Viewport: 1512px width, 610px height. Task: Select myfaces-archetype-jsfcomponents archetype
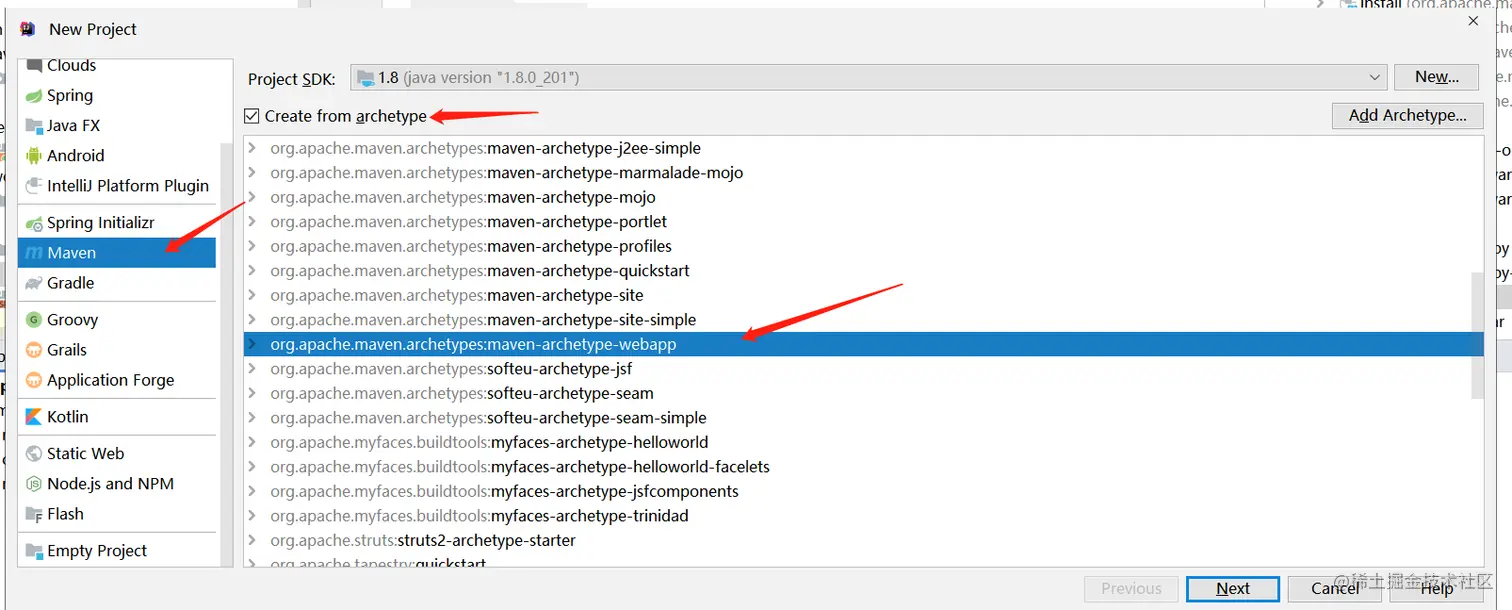864,491
